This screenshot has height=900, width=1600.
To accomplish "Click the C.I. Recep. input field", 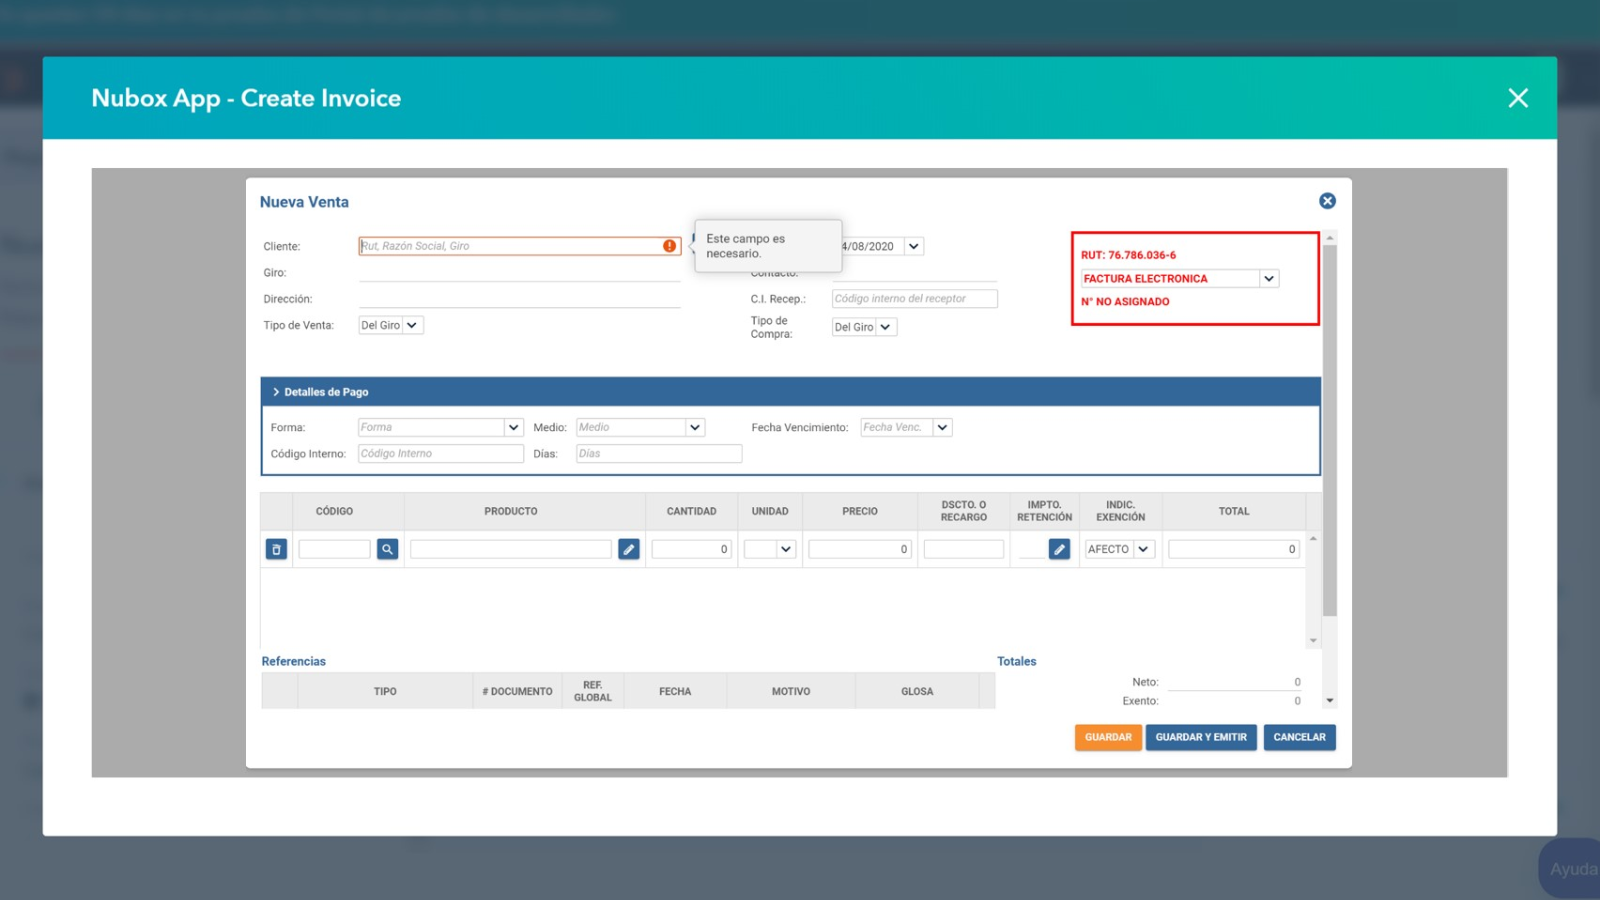I will tap(913, 298).
